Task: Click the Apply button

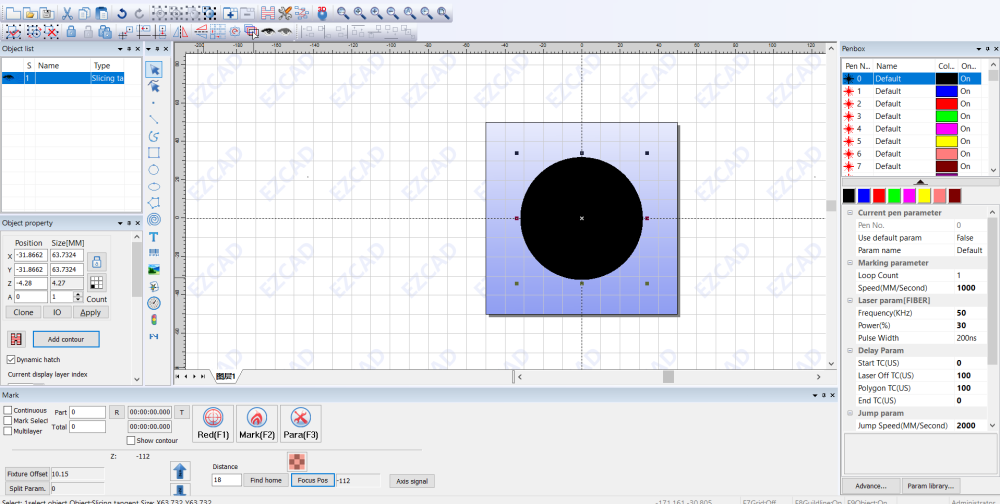Action: [91, 313]
